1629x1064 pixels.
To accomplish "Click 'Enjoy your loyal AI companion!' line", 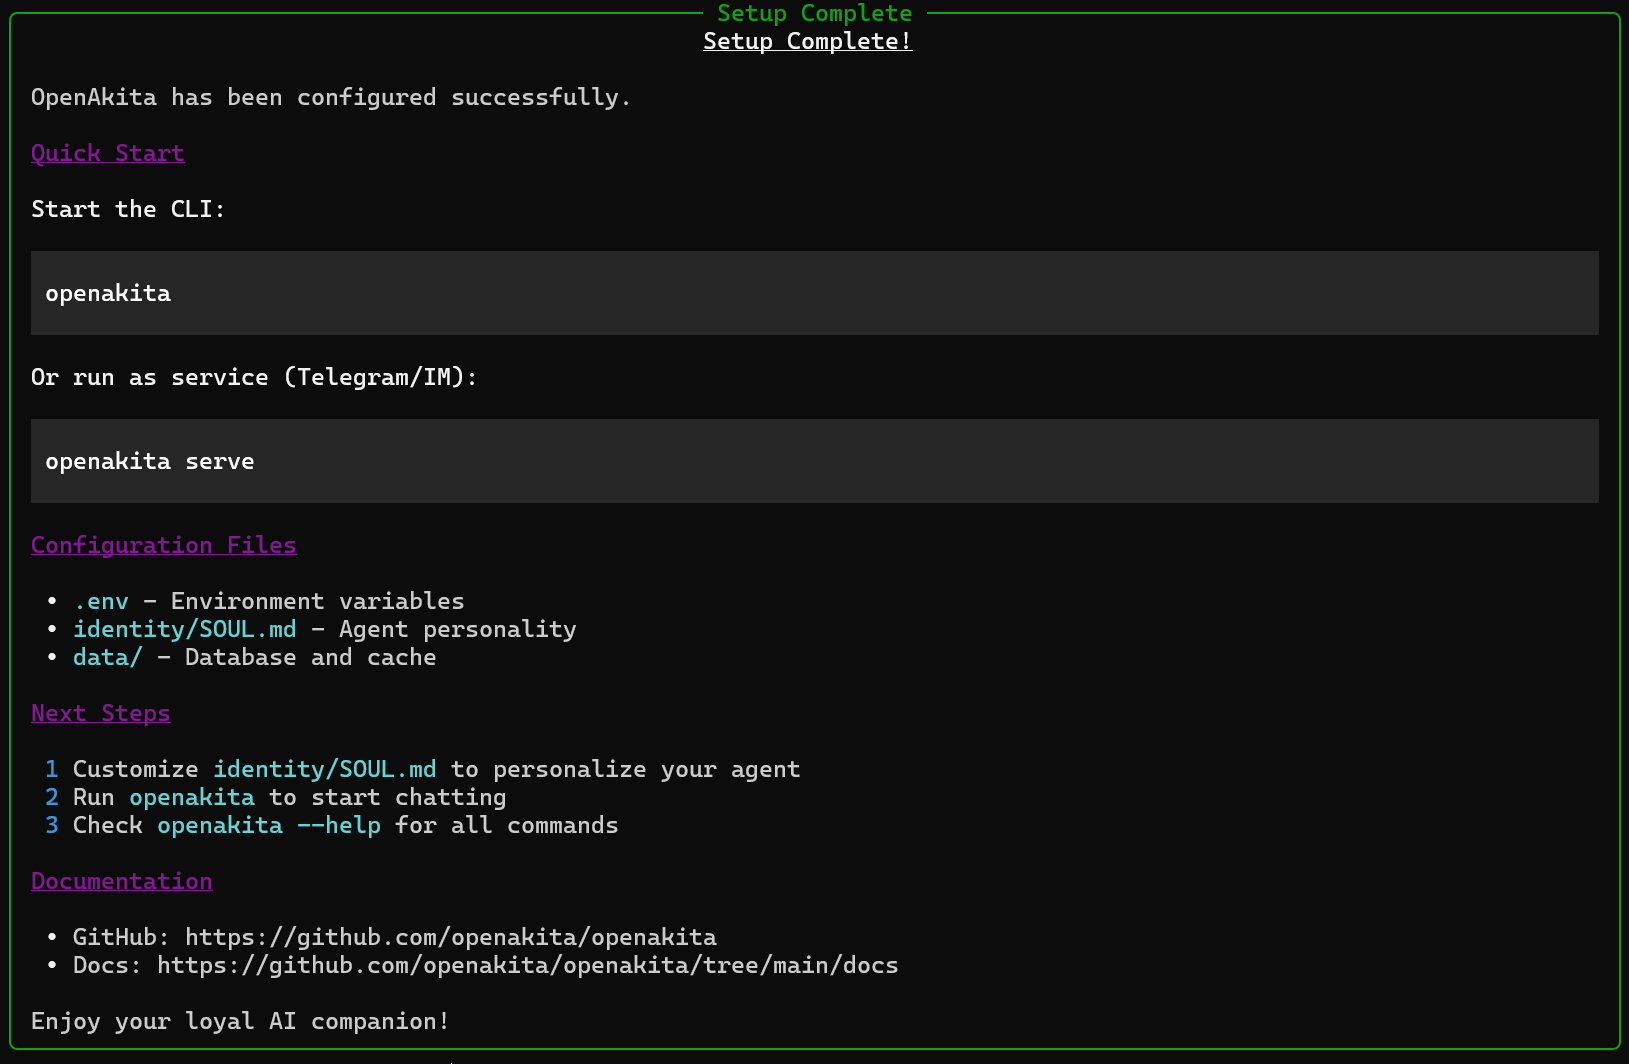I will tap(241, 1022).
